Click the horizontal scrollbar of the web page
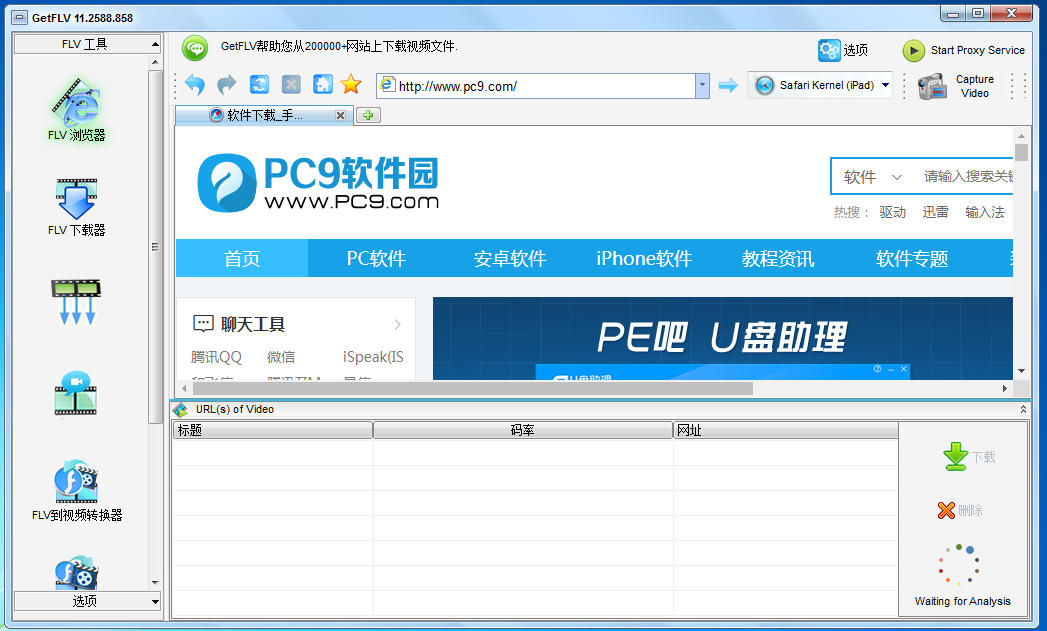Viewport: 1047px width, 631px height. pyautogui.click(x=473, y=389)
